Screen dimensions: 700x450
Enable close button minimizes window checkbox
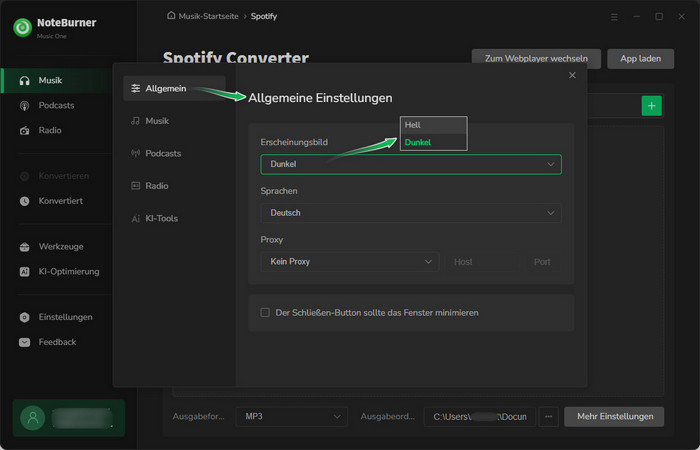265,312
